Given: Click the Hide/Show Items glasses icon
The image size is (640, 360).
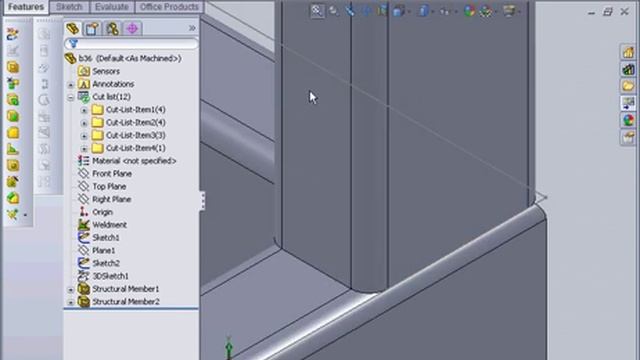Looking at the screenshot, I should [x=445, y=11].
